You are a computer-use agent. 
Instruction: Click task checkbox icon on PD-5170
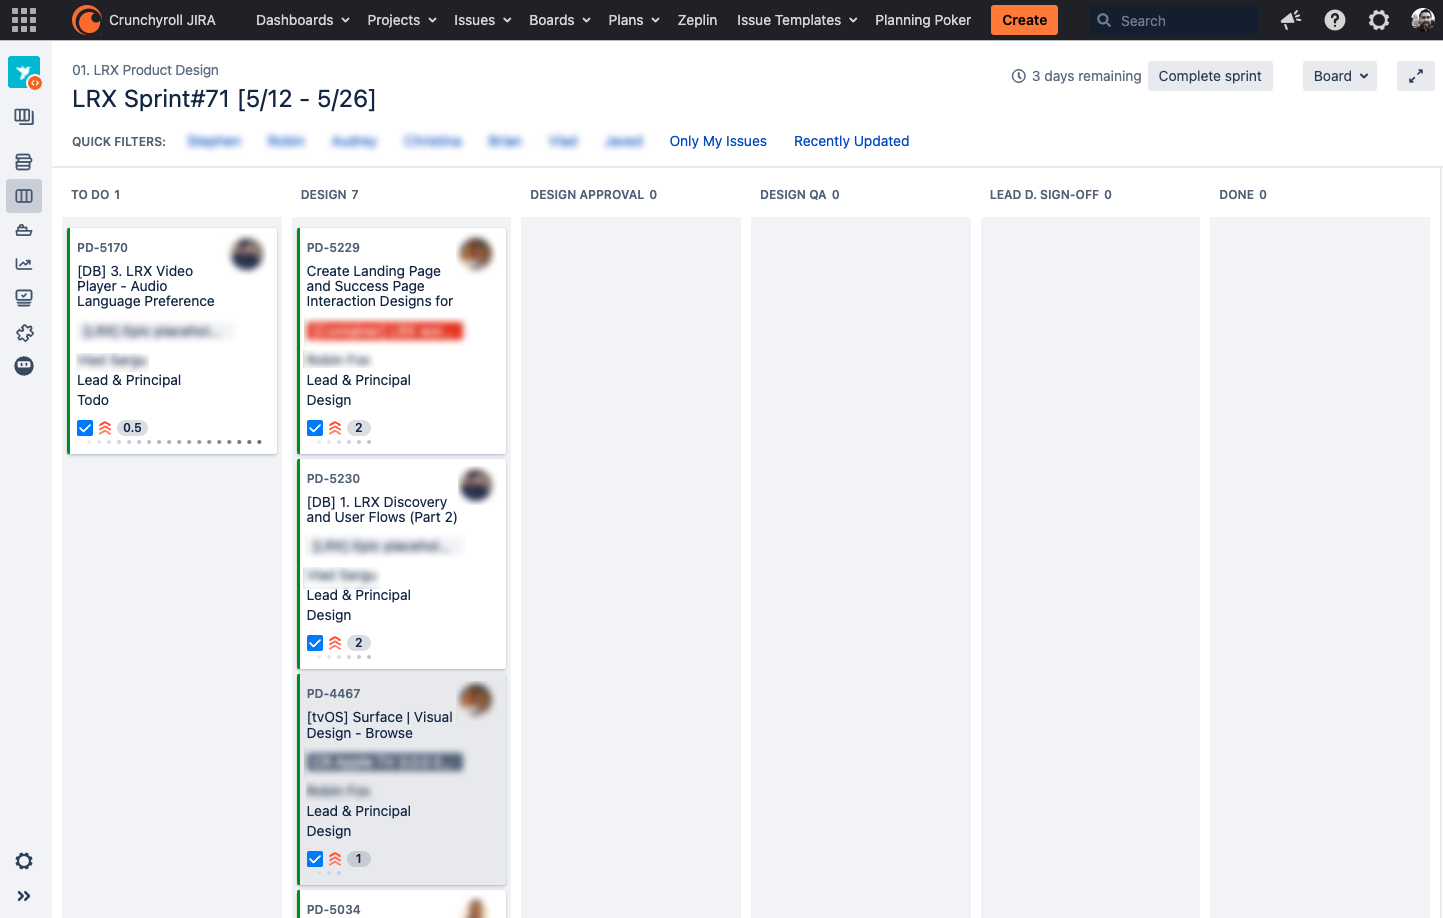click(x=85, y=428)
